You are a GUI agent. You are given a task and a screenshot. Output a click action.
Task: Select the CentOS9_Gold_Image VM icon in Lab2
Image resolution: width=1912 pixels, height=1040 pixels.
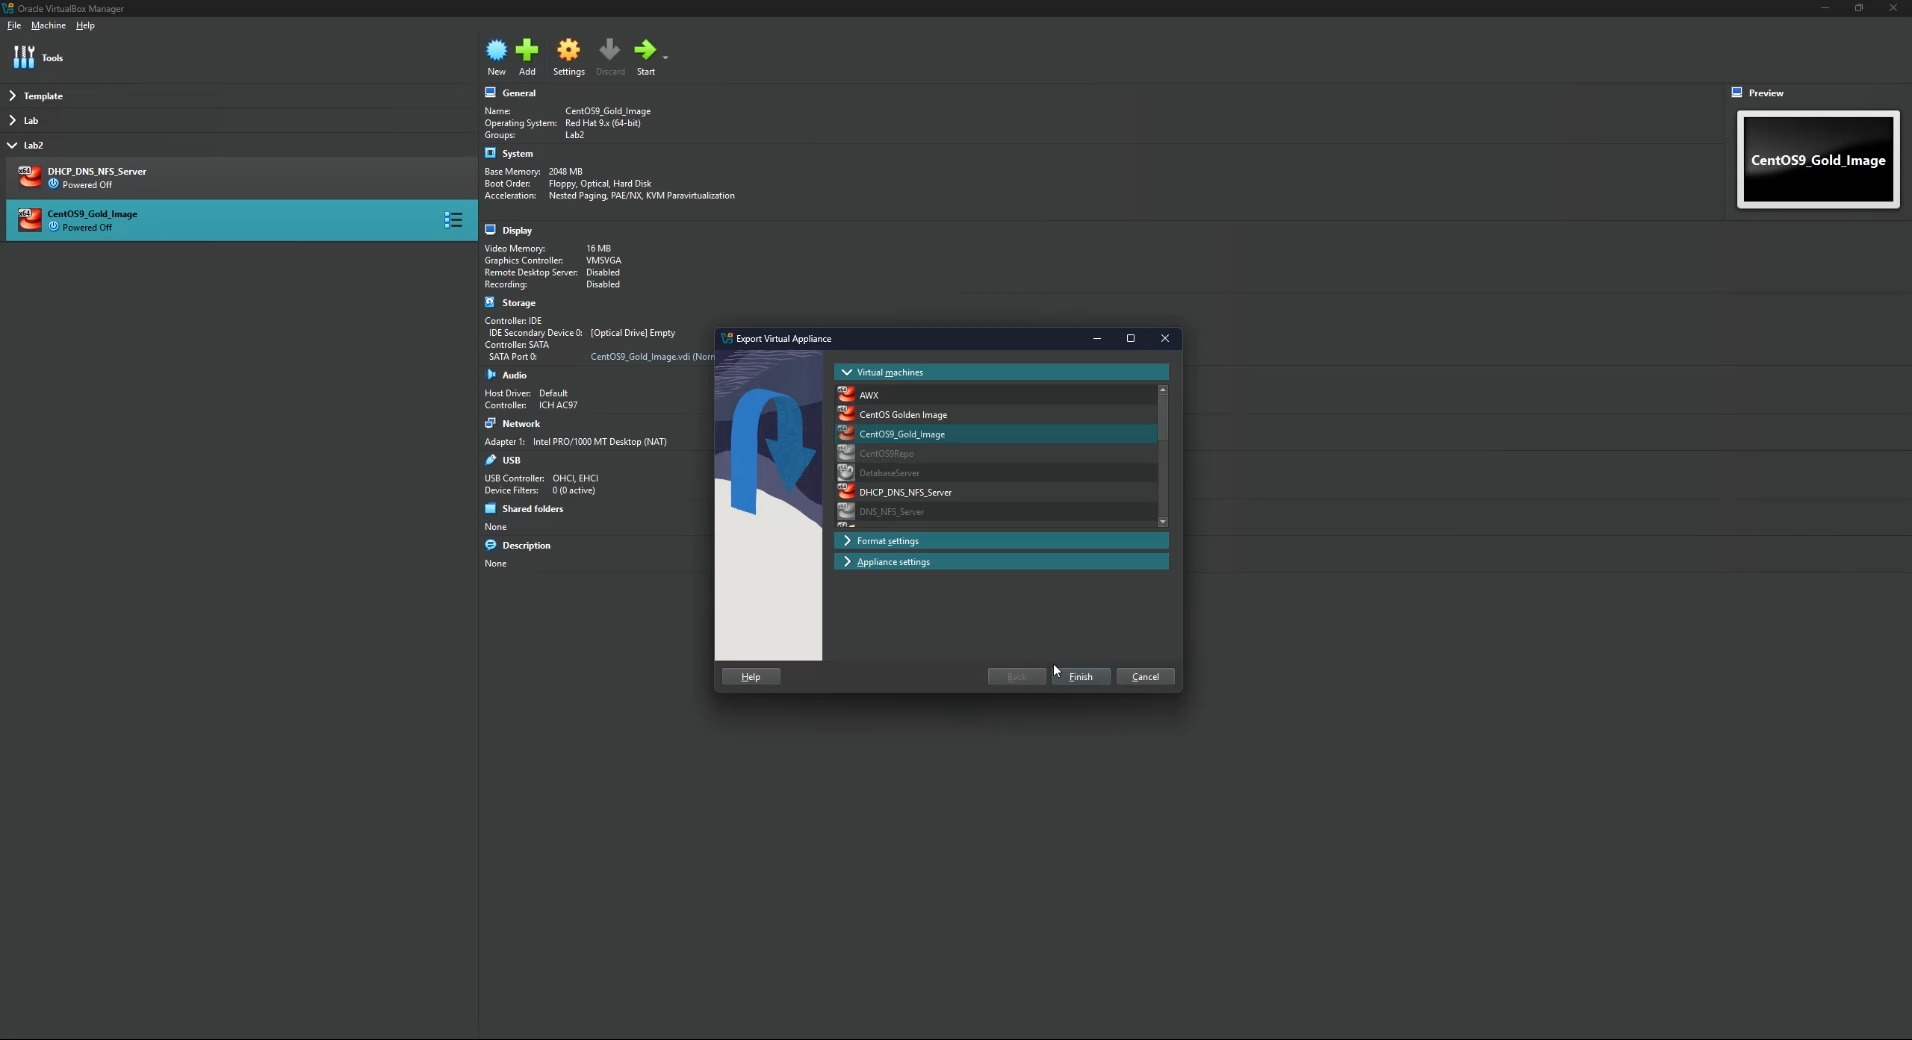30,220
